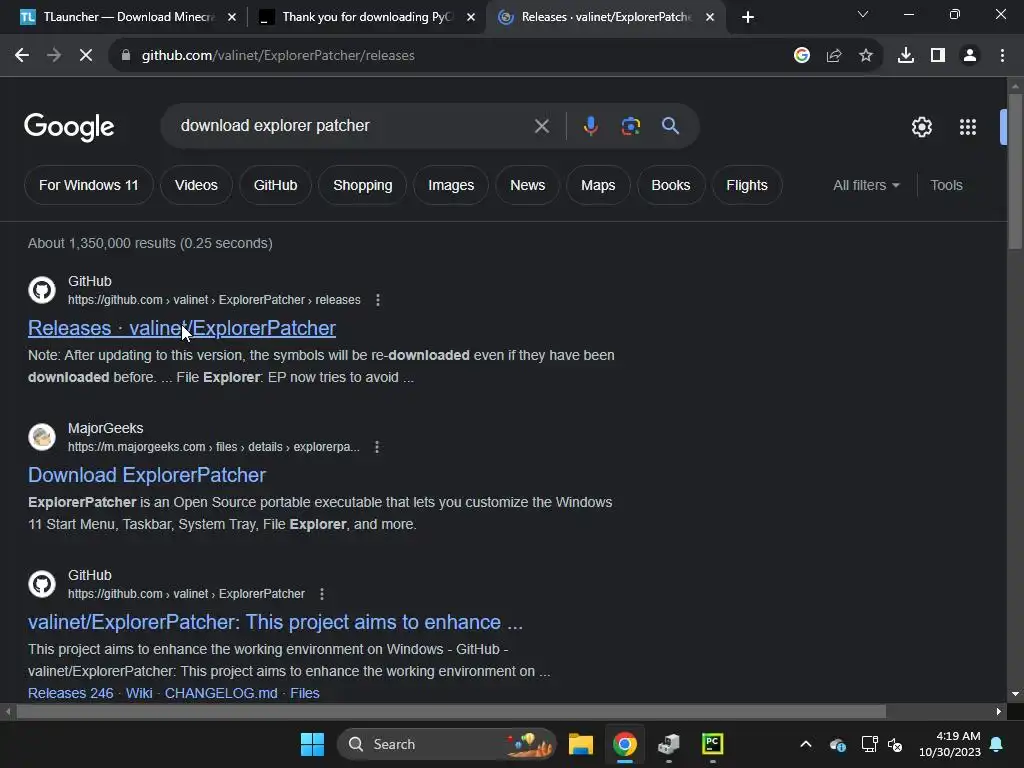1024x768 pixels.
Task: Open the volume muted tray icon
Action: tap(895, 744)
